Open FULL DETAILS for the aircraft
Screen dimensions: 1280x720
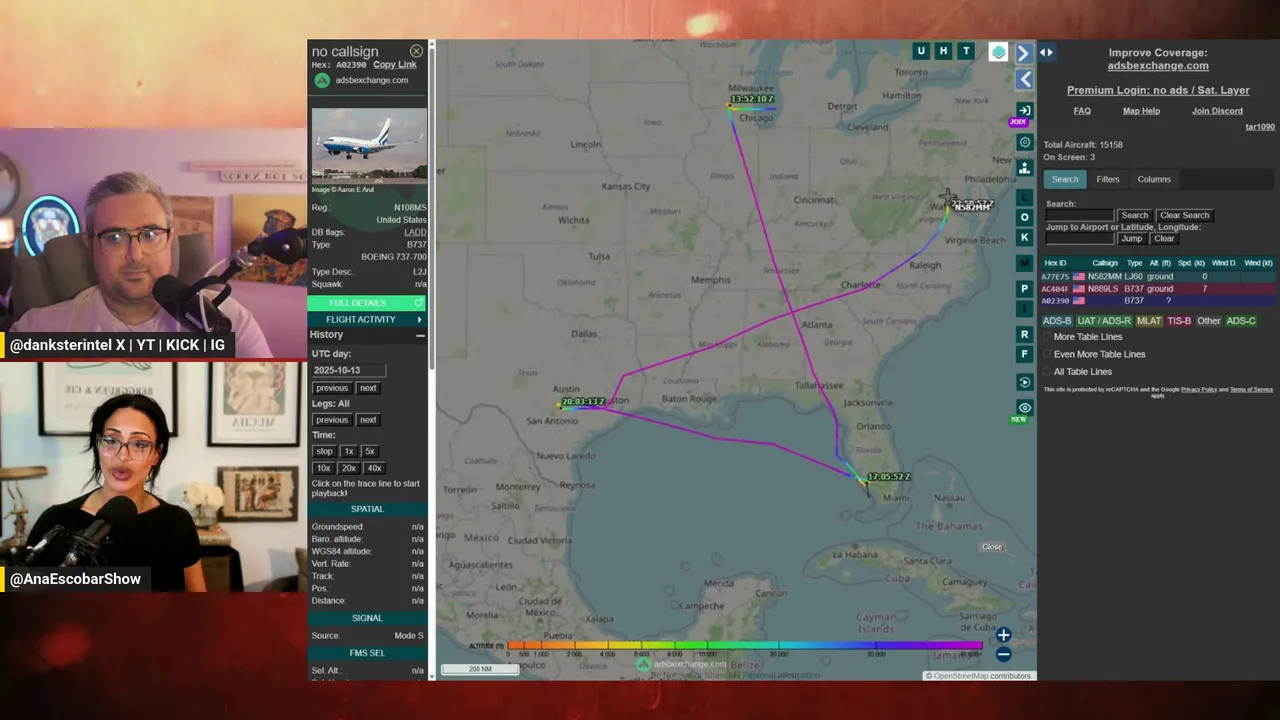tap(367, 303)
